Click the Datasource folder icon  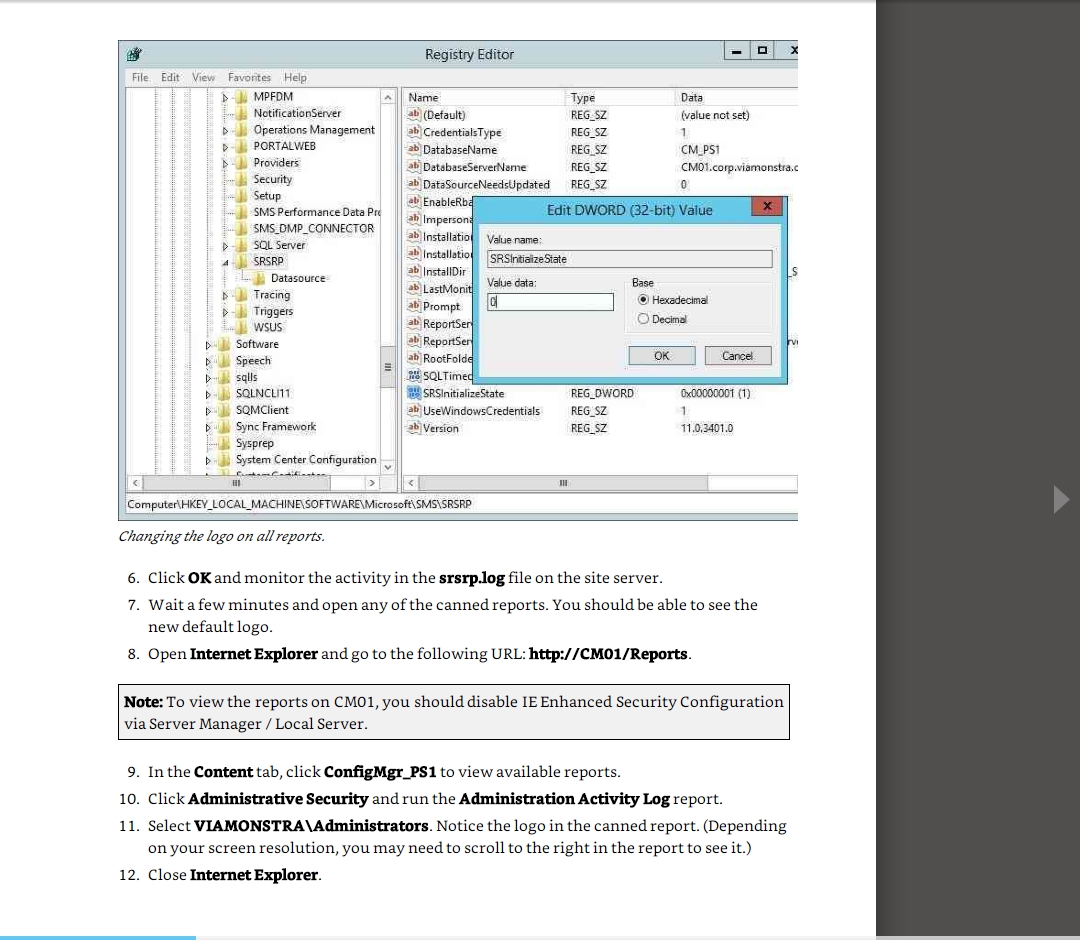click(x=260, y=278)
